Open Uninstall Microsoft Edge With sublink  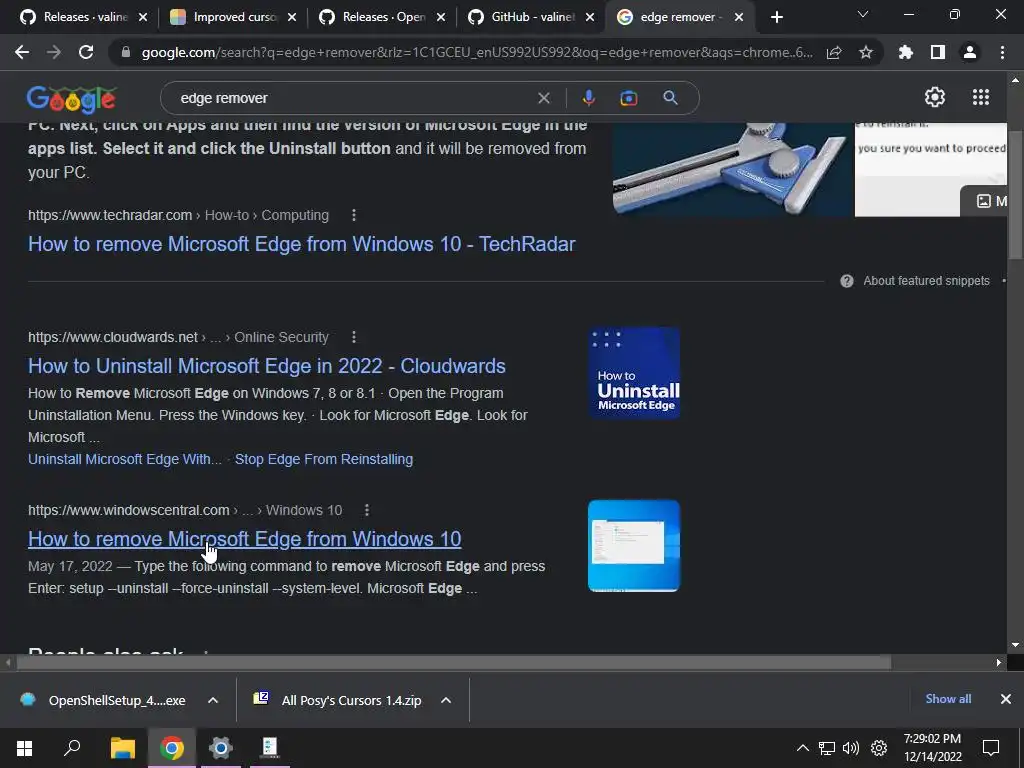point(125,459)
